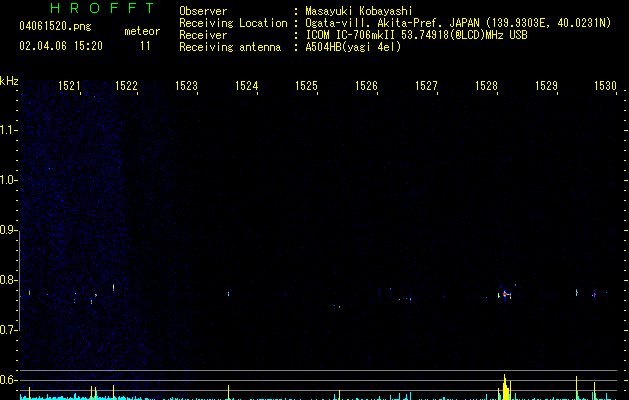
Task: Click the 1527 time marker
Action: (x=426, y=86)
